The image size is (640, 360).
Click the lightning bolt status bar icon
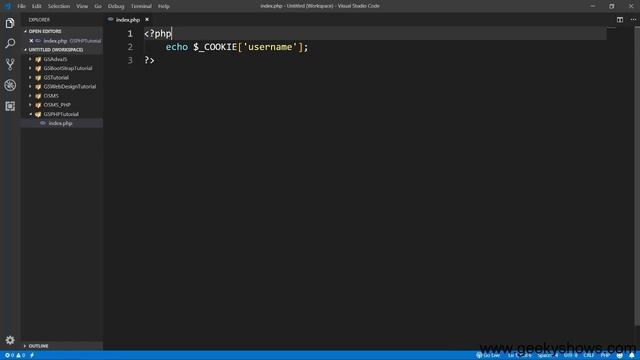[32, 356]
